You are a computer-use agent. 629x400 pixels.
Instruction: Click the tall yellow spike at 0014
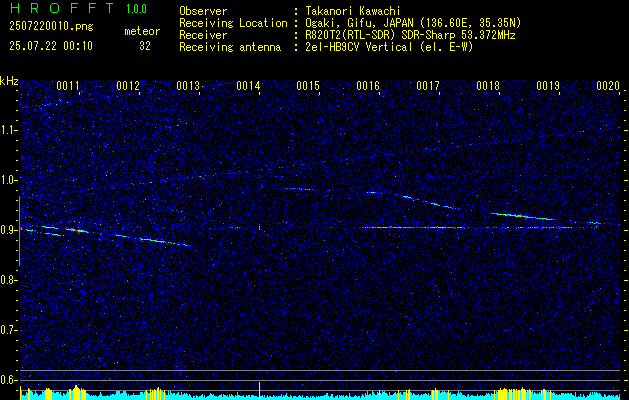click(260, 391)
